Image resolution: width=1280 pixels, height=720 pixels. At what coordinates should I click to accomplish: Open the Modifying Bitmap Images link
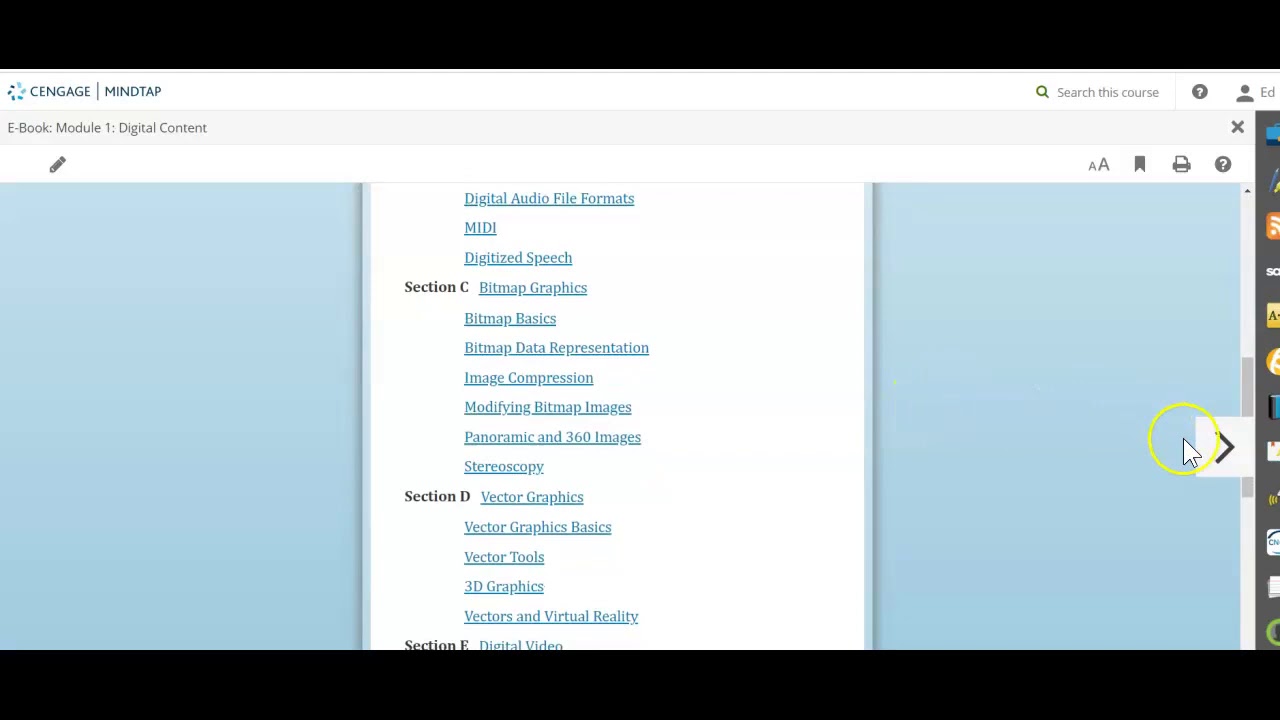(x=547, y=407)
